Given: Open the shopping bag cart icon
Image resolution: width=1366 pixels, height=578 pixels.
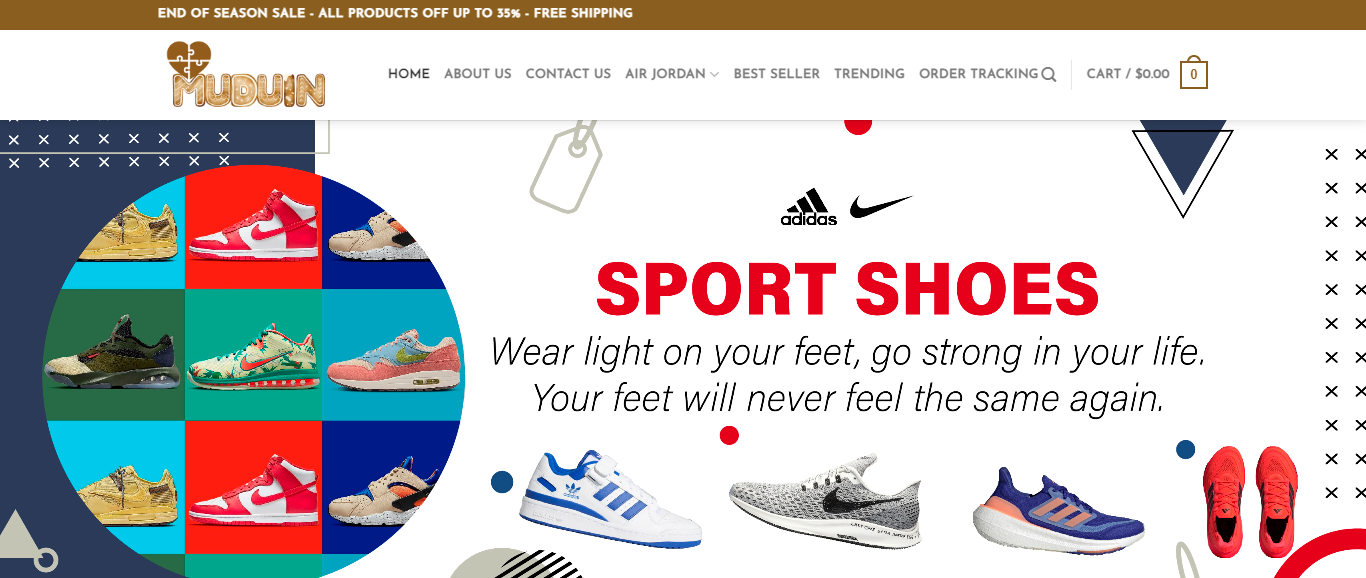Looking at the screenshot, I should click(1193, 74).
